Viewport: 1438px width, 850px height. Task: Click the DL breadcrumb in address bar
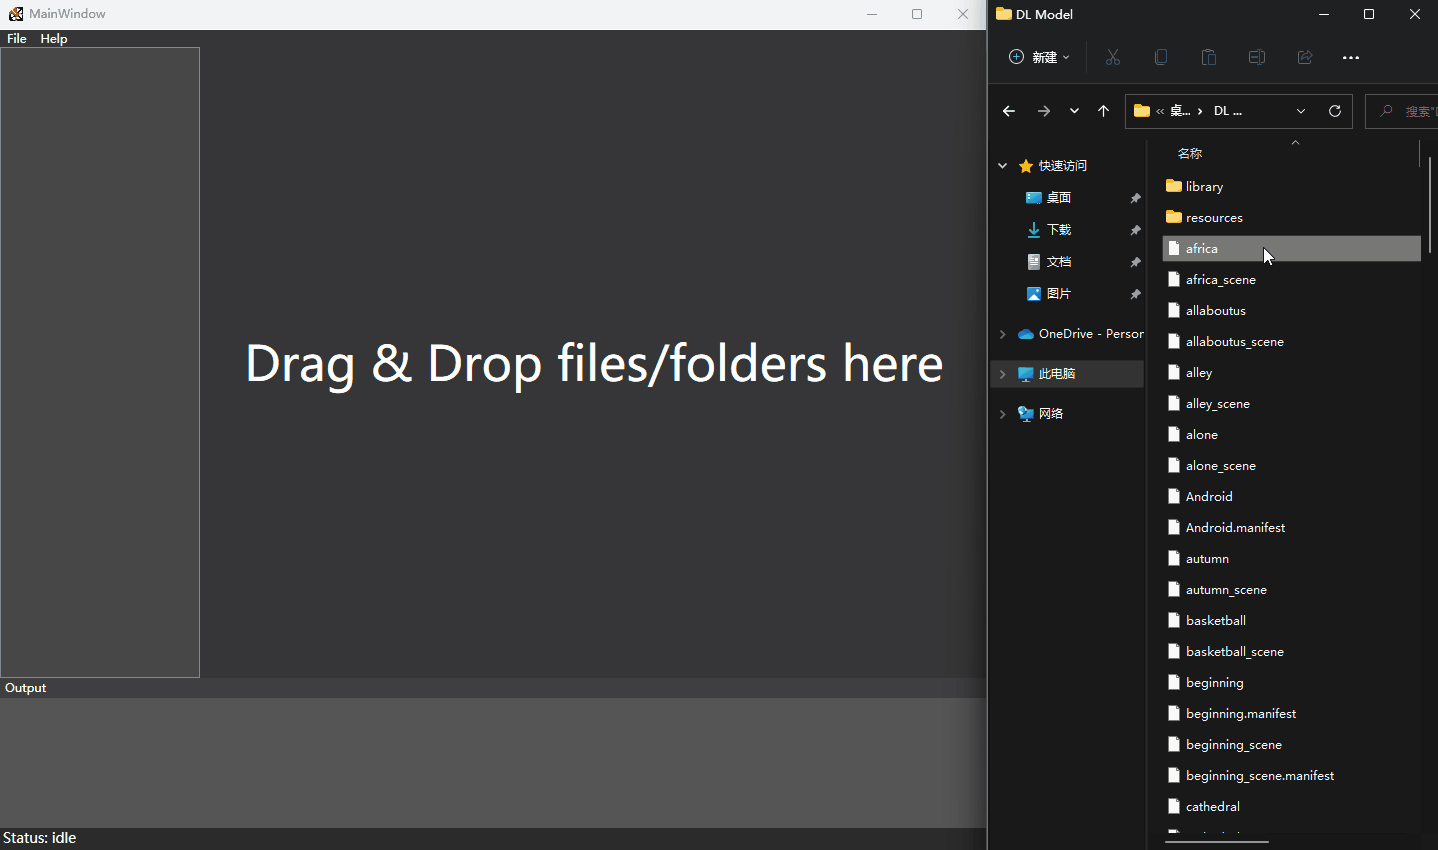point(1227,111)
